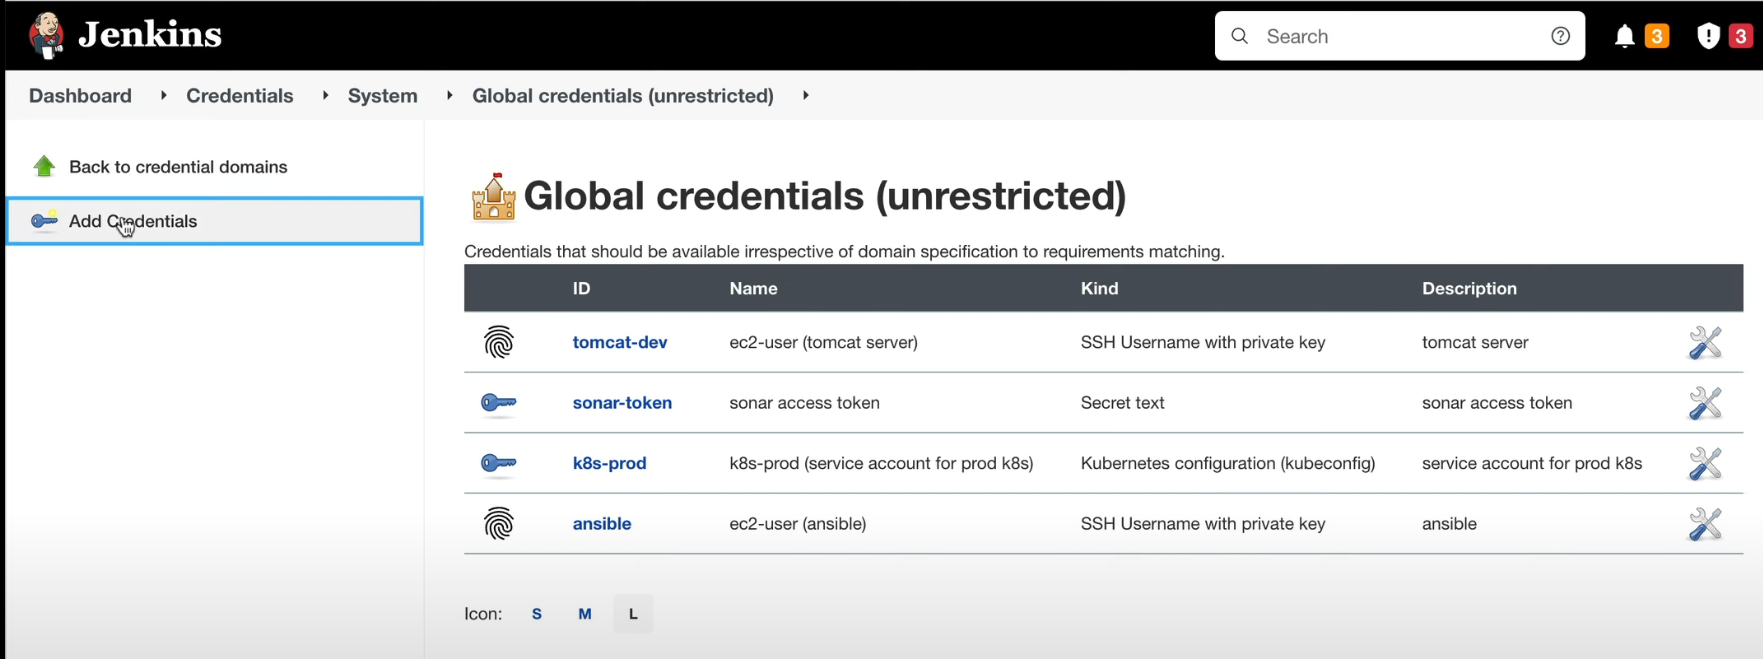Go Back to credential domains

click(178, 167)
